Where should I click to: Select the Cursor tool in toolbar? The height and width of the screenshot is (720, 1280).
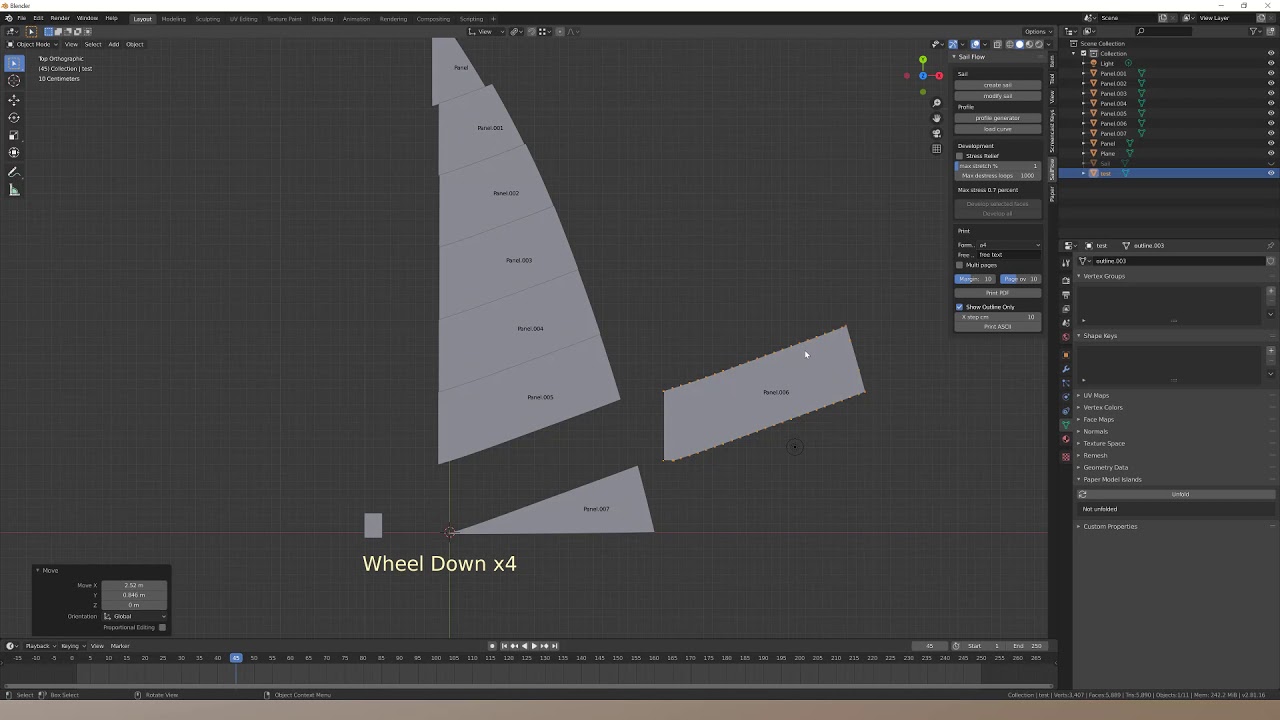pos(14,81)
